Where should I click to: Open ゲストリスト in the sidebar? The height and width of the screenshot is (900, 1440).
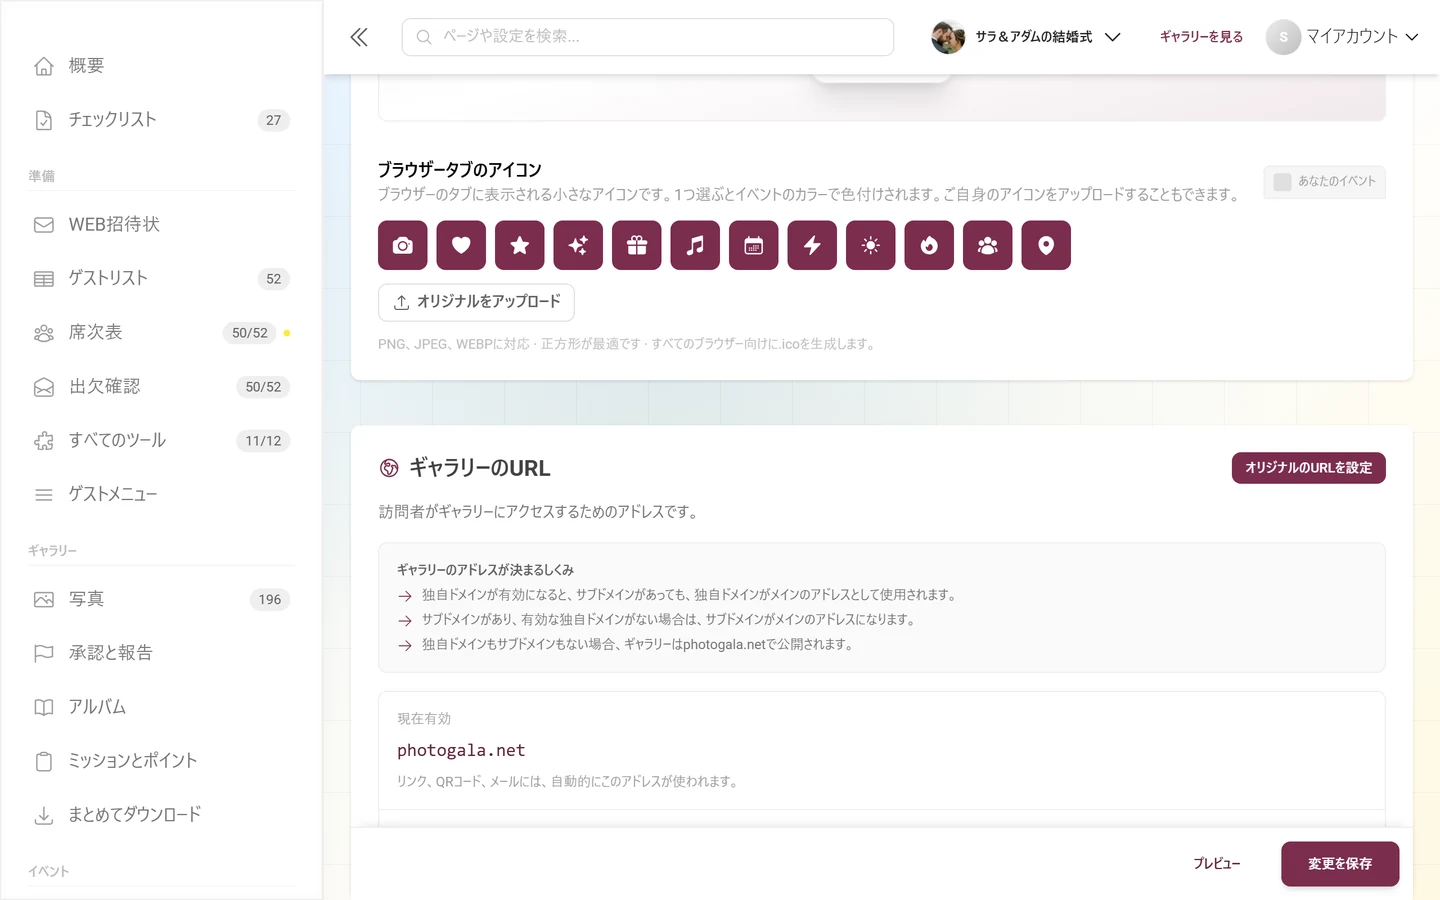(161, 279)
